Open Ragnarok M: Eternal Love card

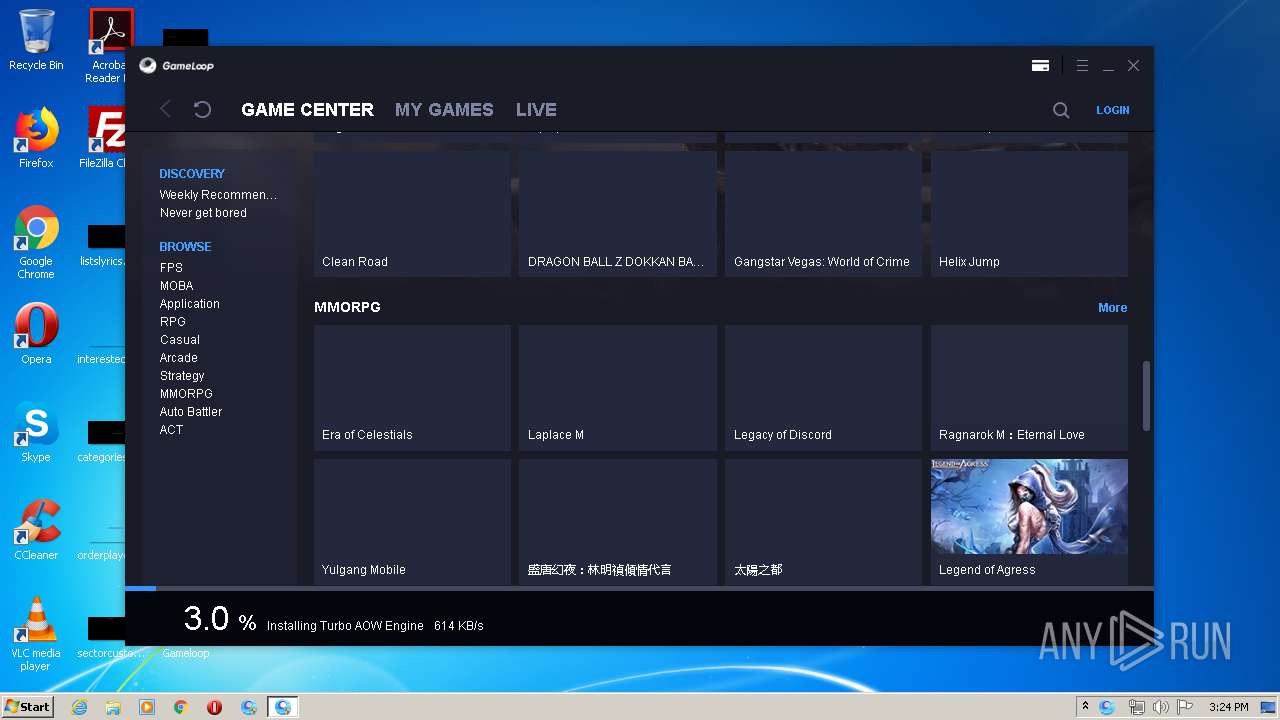1029,388
